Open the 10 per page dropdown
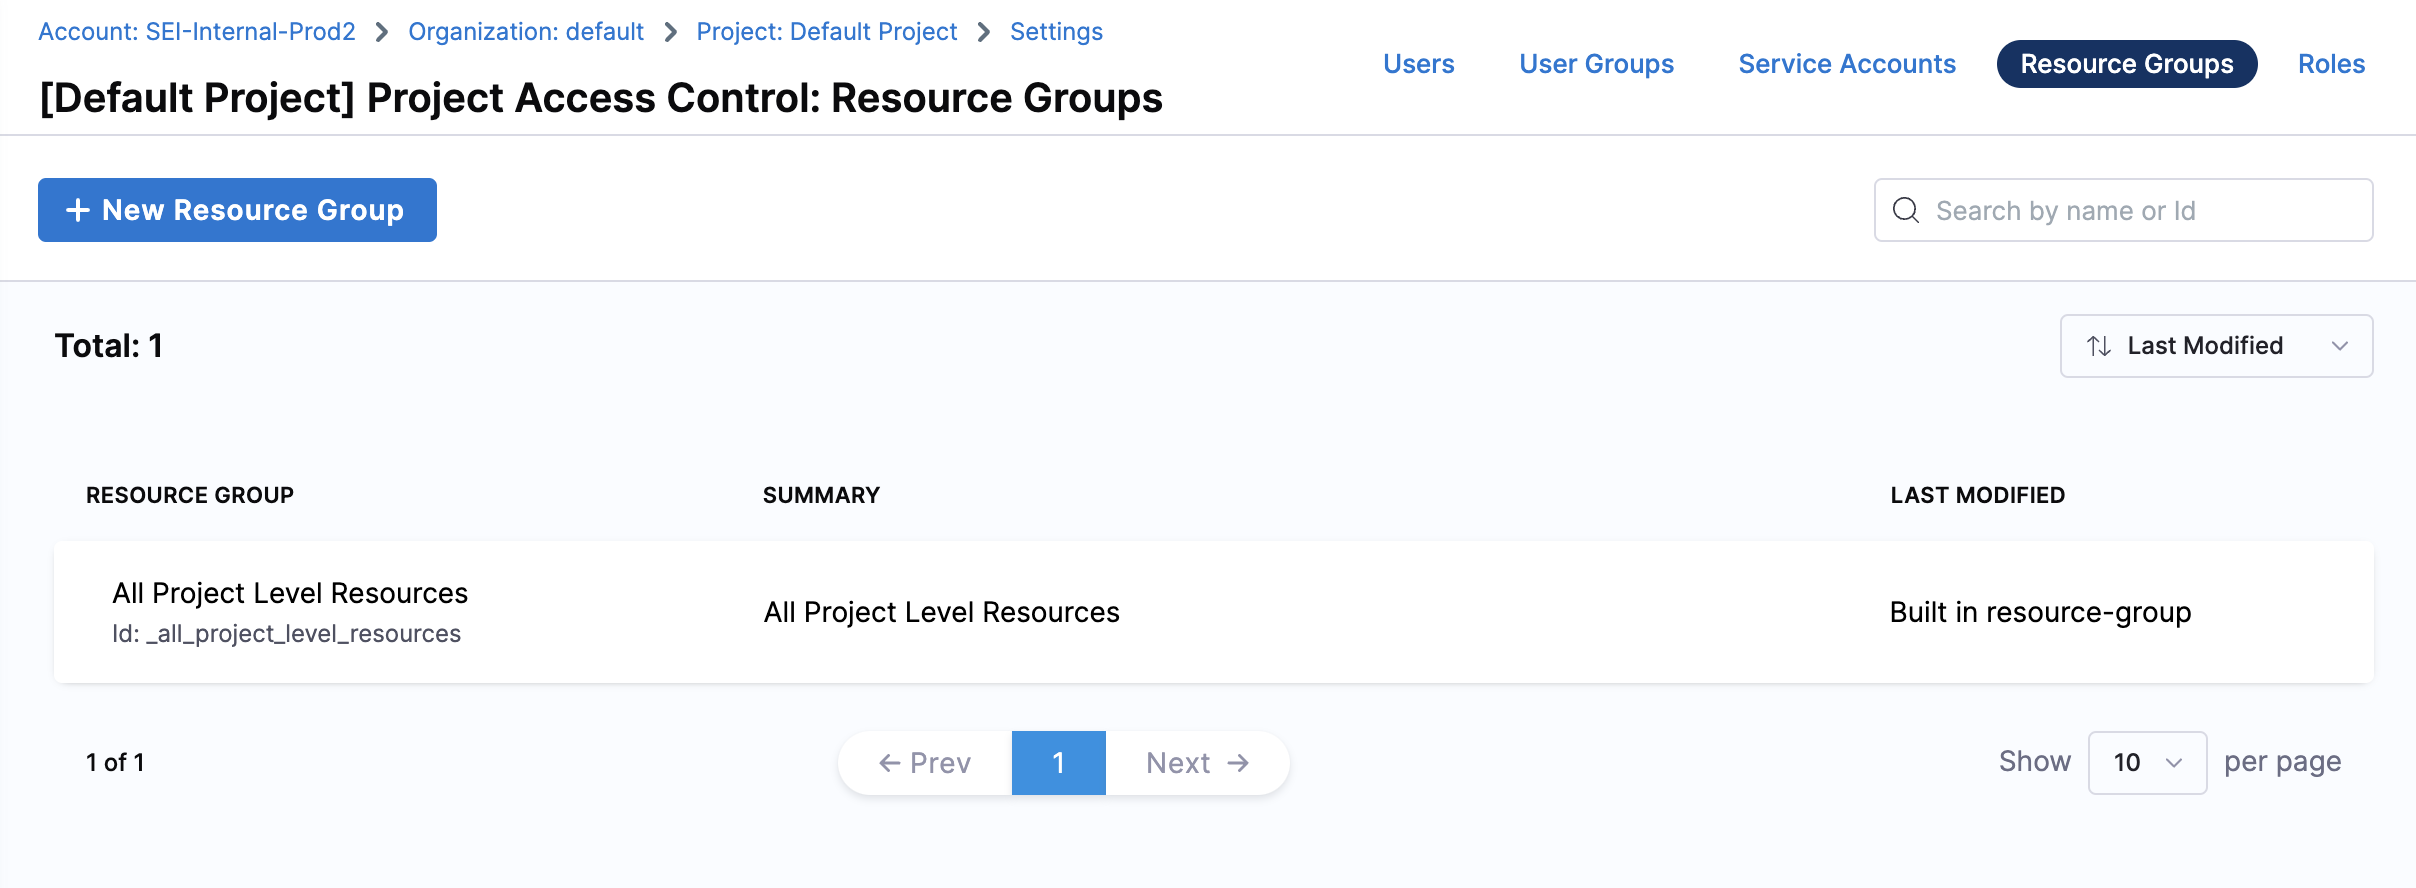Viewport: 2416px width, 888px height. pos(2147,763)
